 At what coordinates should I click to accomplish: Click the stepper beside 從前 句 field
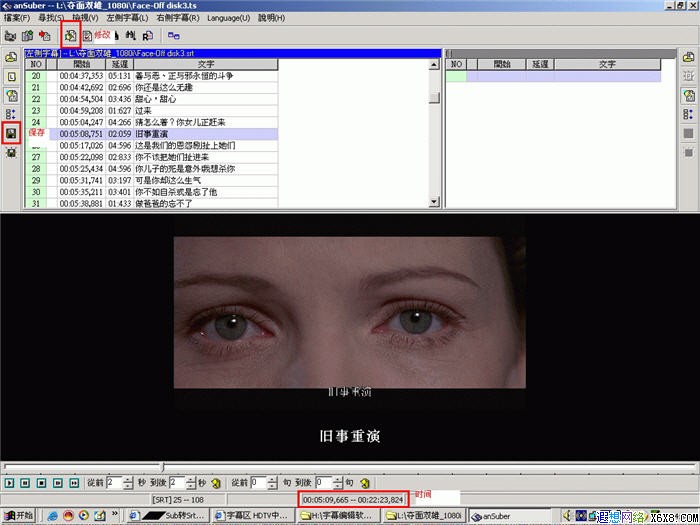pyautogui.click(x=272, y=483)
